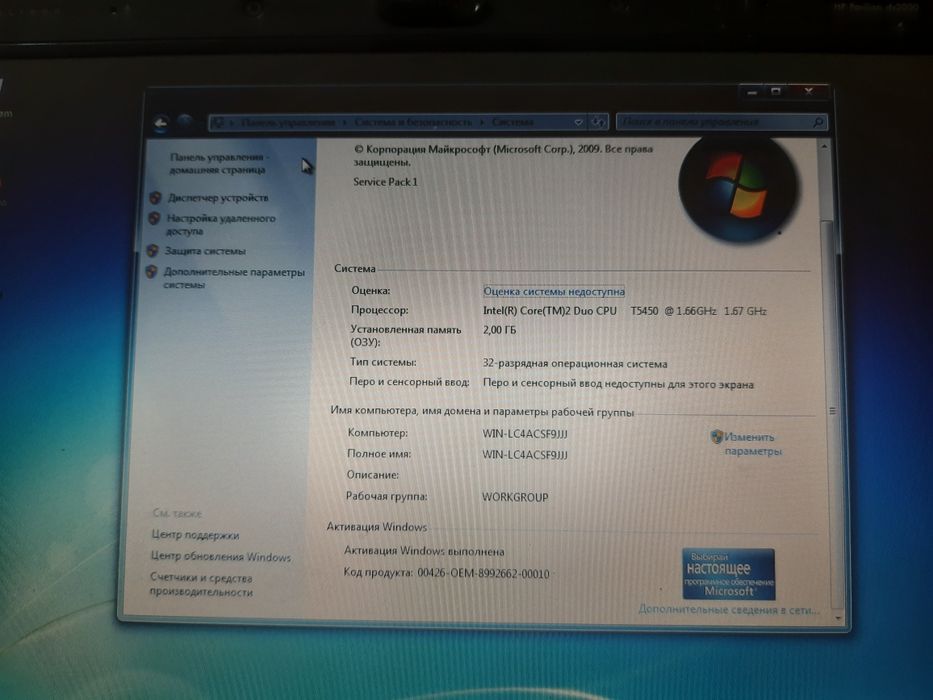Click the scrollbar up arrow

[x=824, y=145]
